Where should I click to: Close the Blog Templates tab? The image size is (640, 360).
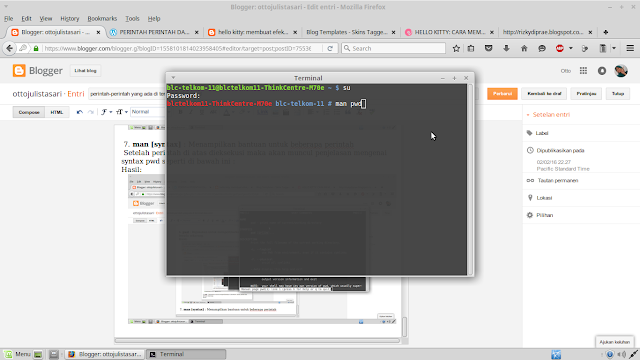393,32
